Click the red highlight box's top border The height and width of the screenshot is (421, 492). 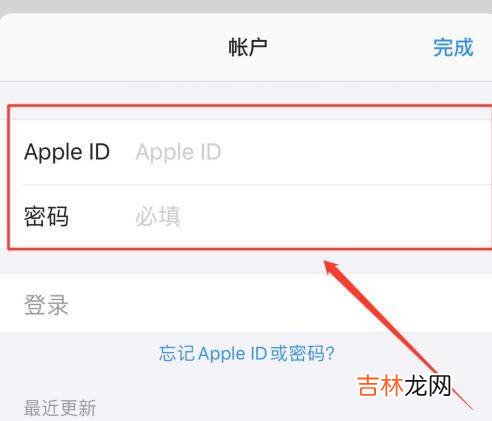pos(250,106)
